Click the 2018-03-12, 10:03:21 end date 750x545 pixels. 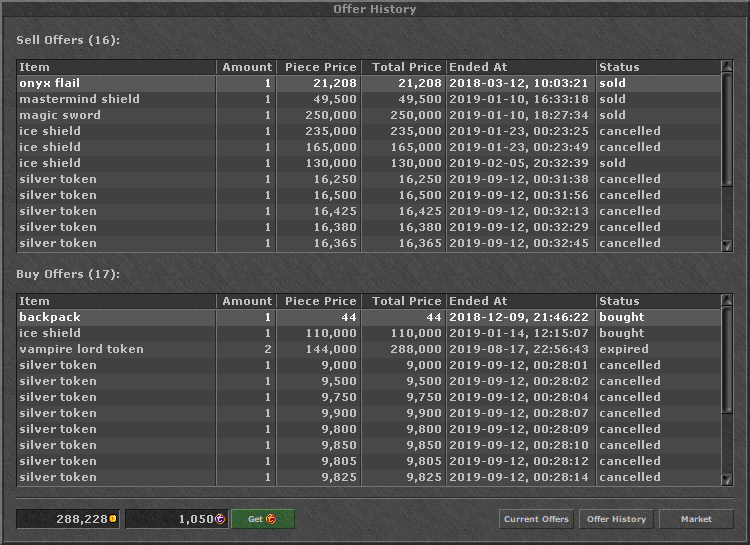click(518, 83)
